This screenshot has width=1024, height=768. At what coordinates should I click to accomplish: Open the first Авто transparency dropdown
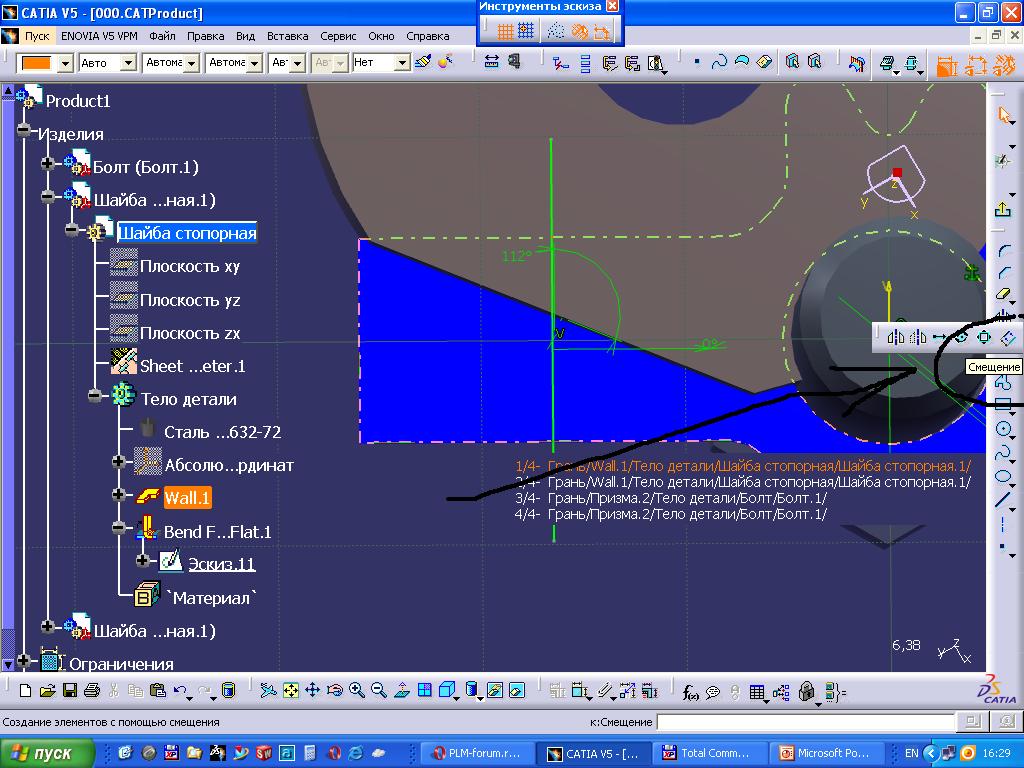click(129, 63)
